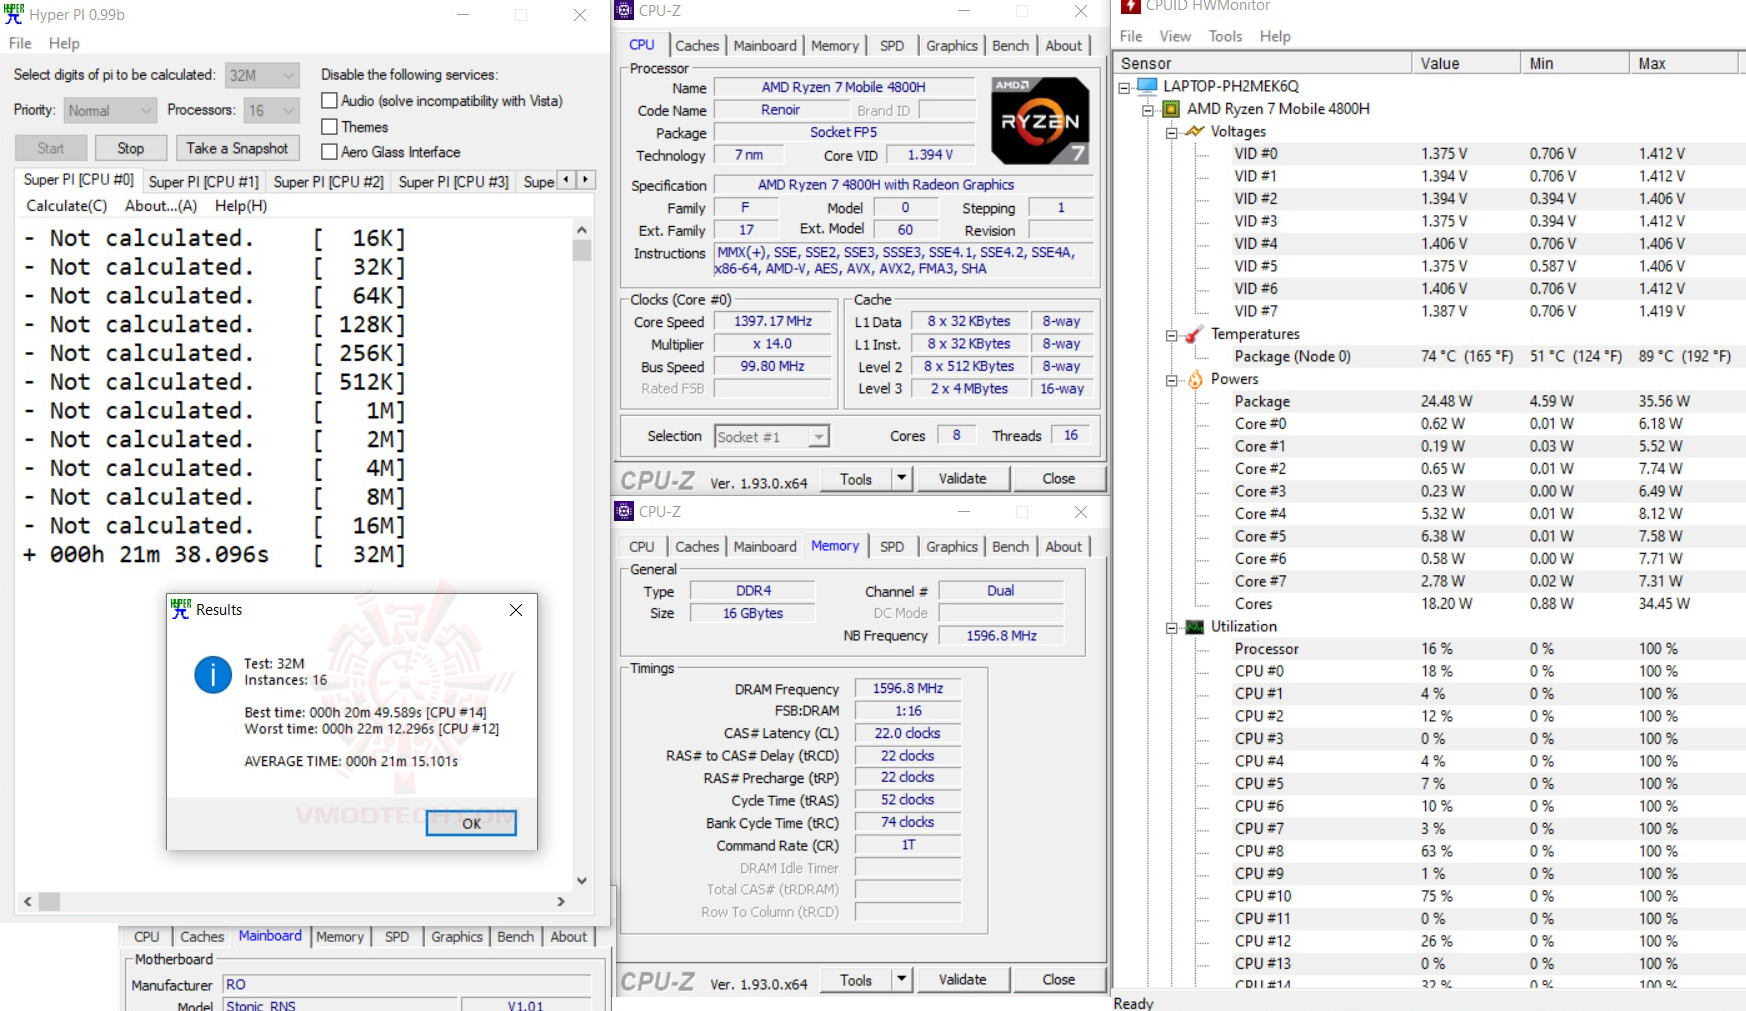Click the Start button in Hyper PI
The width and height of the screenshot is (1746, 1011).
point(50,148)
